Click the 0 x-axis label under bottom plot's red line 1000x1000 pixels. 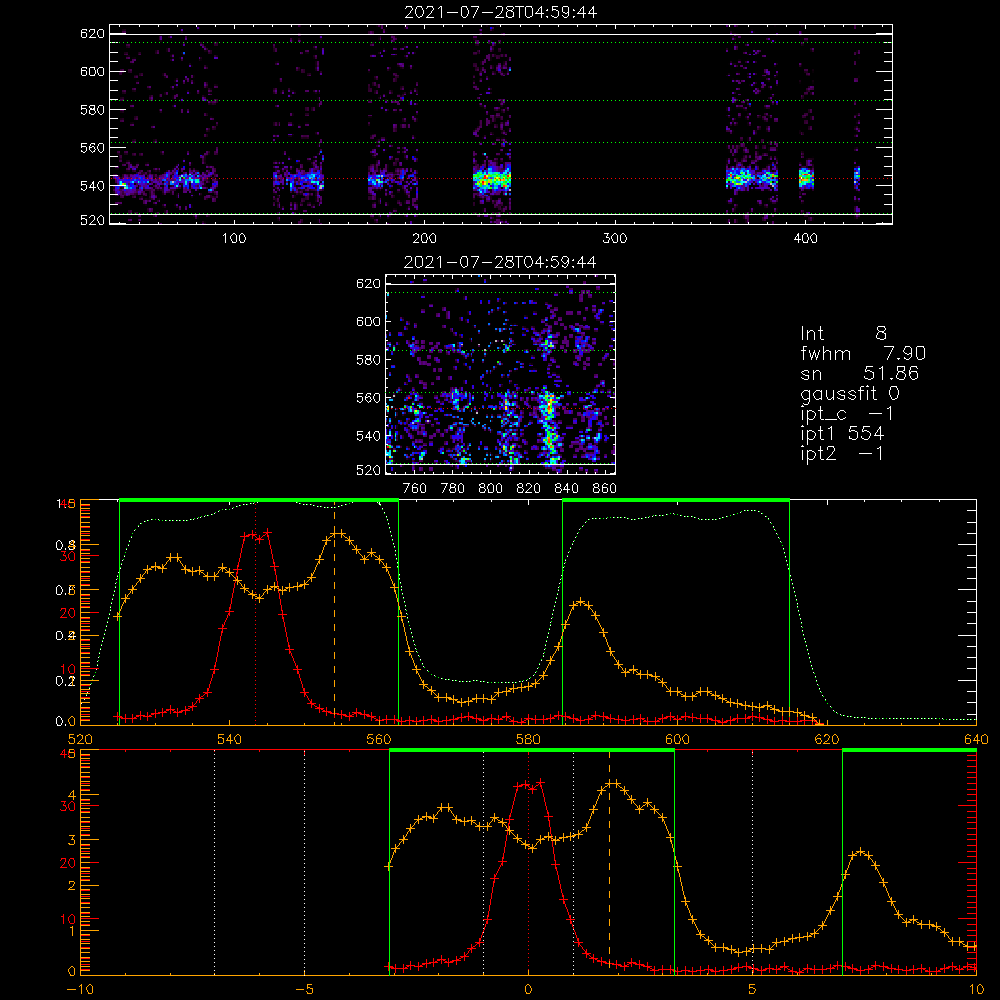coord(529,989)
